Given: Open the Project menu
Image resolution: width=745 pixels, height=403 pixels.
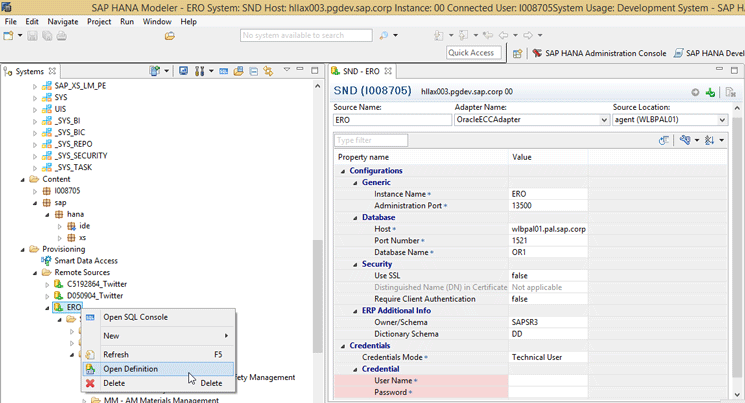Looking at the screenshot, I should 99,21.
